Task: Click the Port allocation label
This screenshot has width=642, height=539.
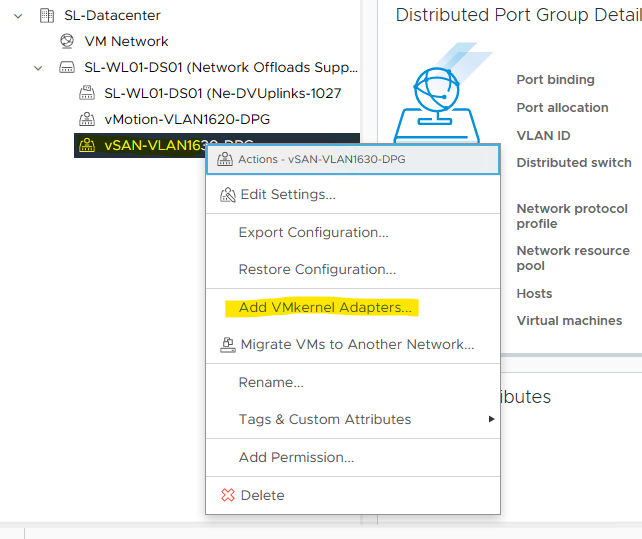Action: point(562,108)
